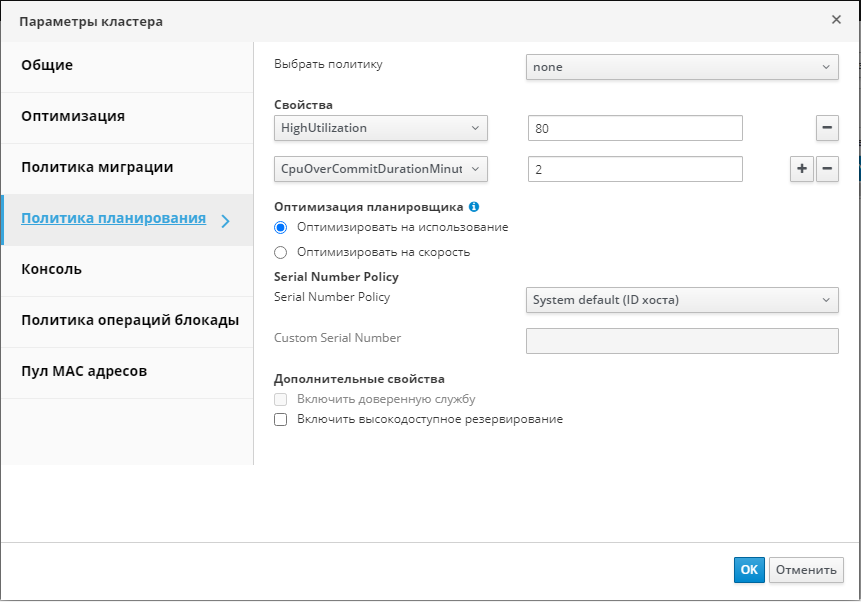Select Оптимизировать на скорость radio button
861x602 pixels.
(281, 252)
